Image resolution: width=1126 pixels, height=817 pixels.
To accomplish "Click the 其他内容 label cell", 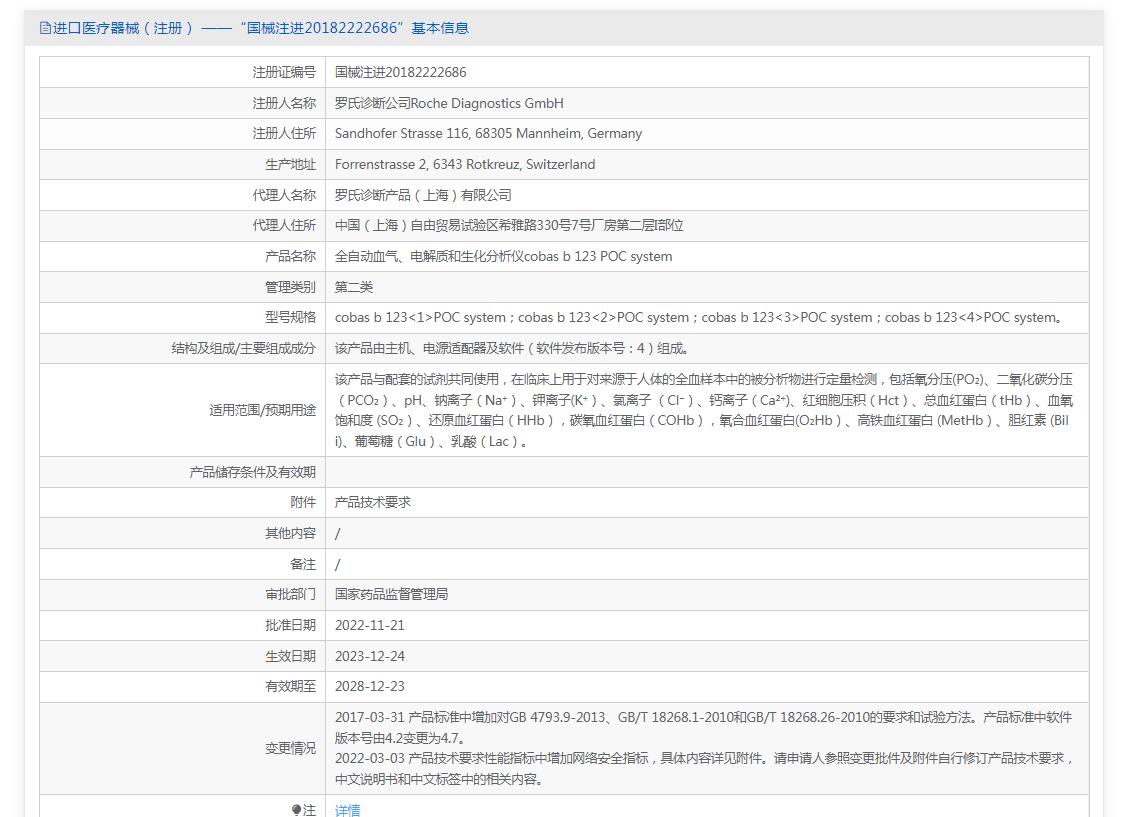I will (182, 533).
